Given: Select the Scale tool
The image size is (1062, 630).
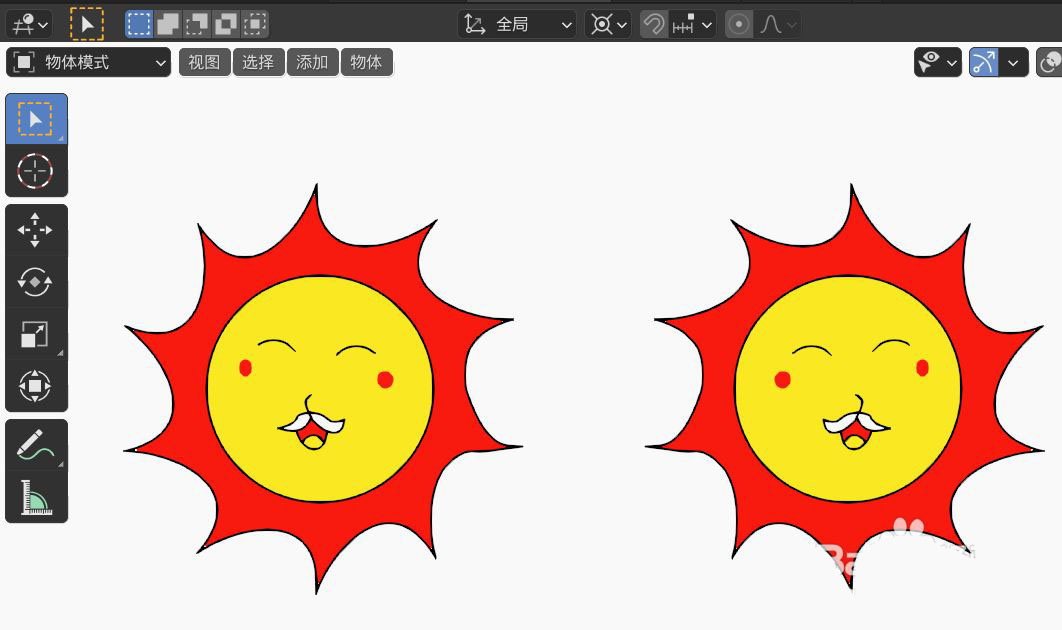Looking at the screenshot, I should pyautogui.click(x=37, y=335).
